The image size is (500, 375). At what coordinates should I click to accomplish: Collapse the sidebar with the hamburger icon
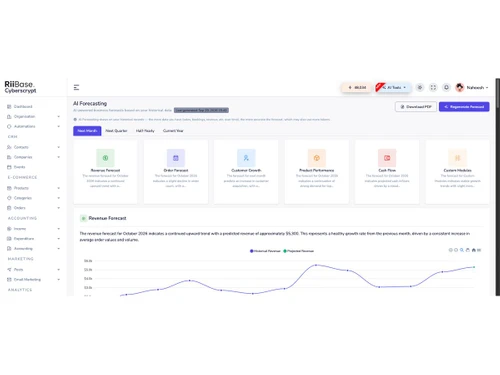click(x=76, y=87)
